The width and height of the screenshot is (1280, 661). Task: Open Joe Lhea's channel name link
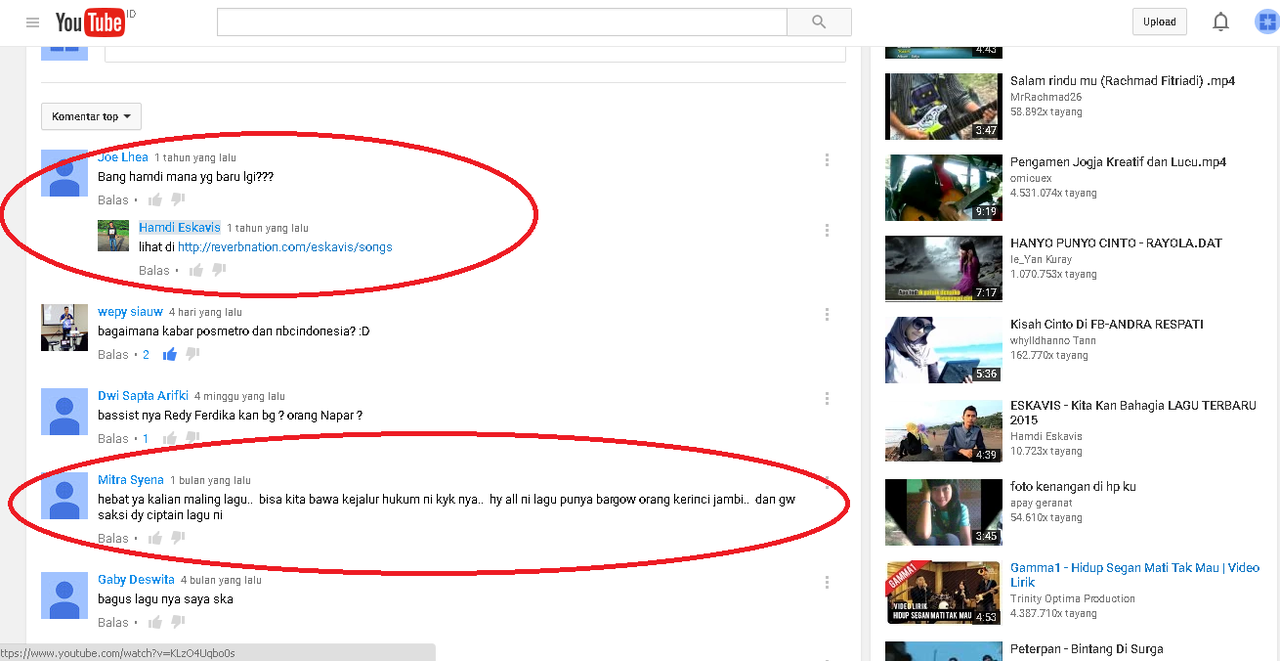pos(123,157)
